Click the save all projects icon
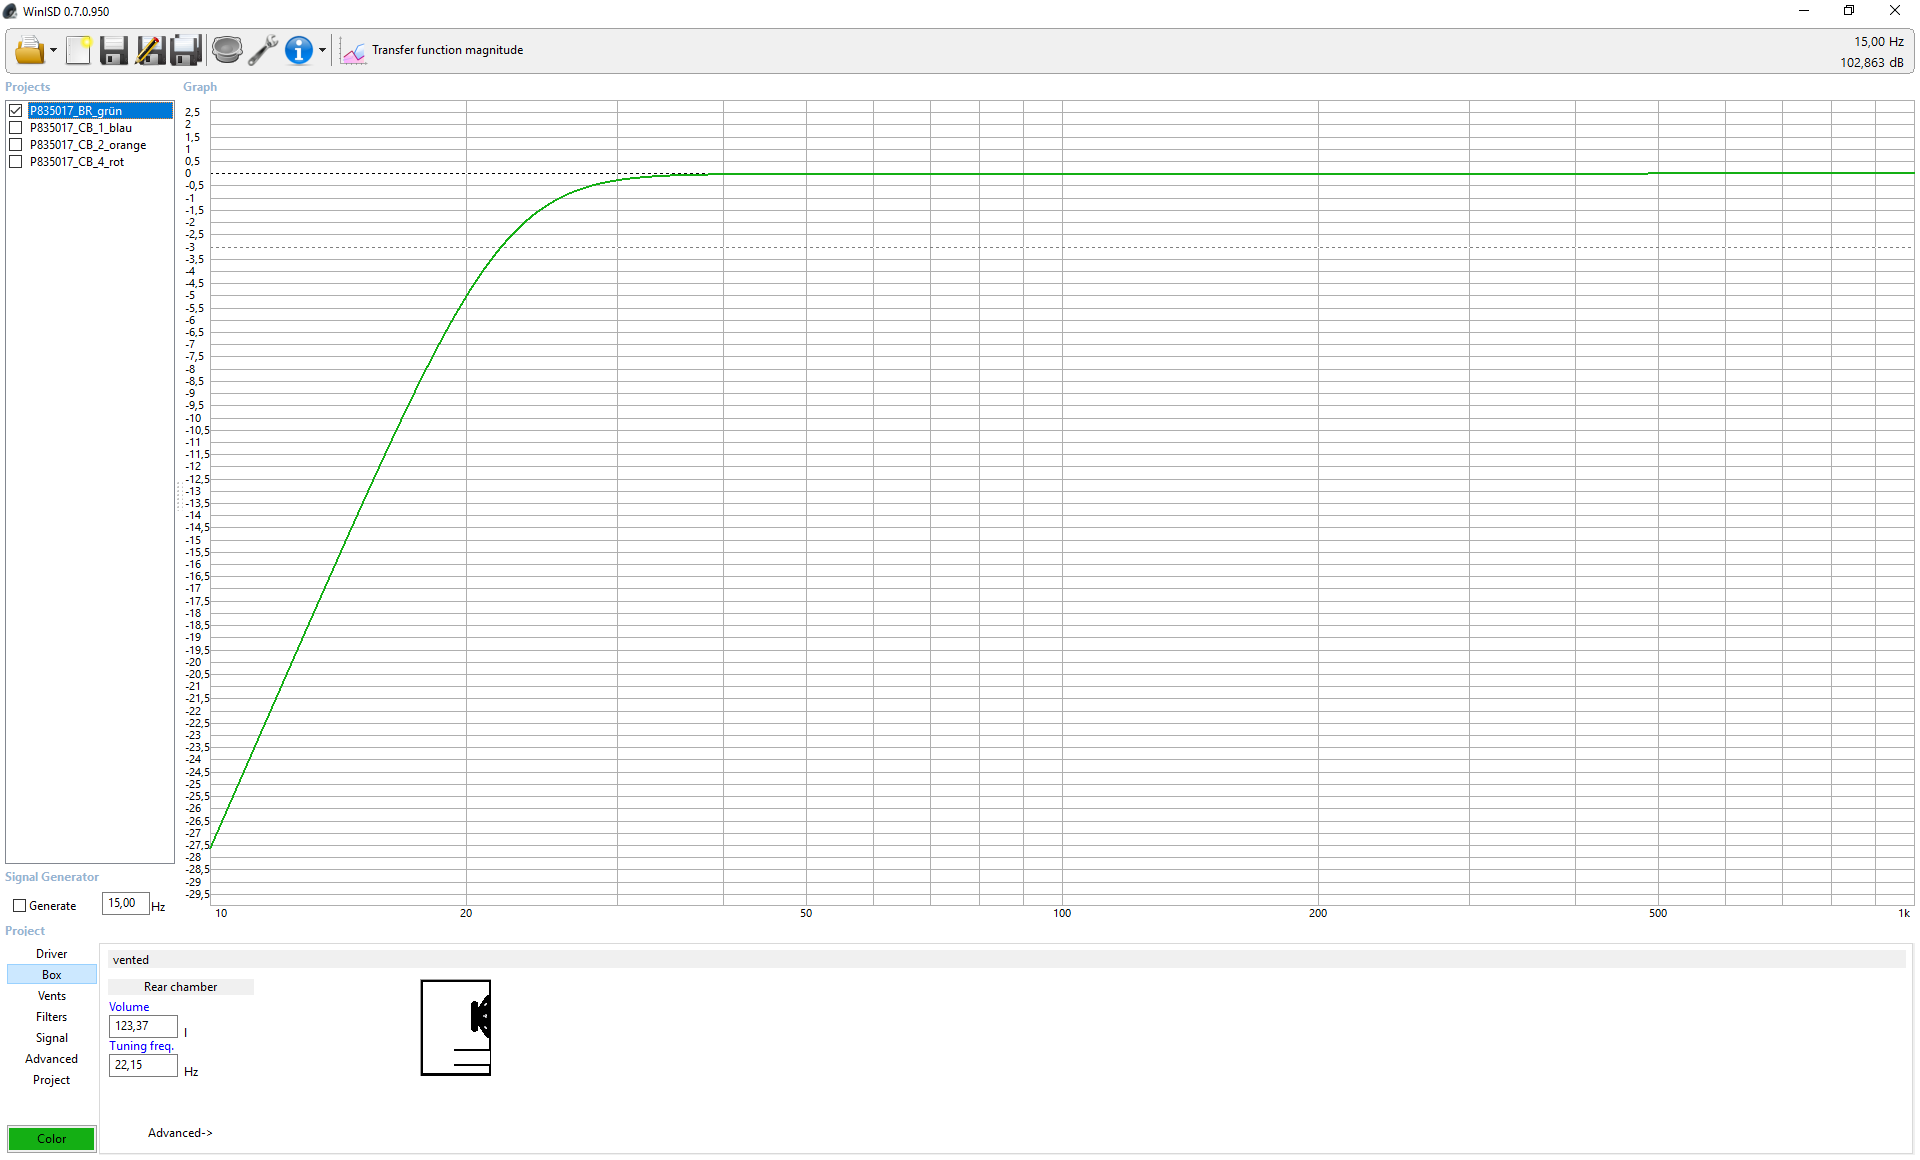The height and width of the screenshot is (1160, 1920). point(186,50)
